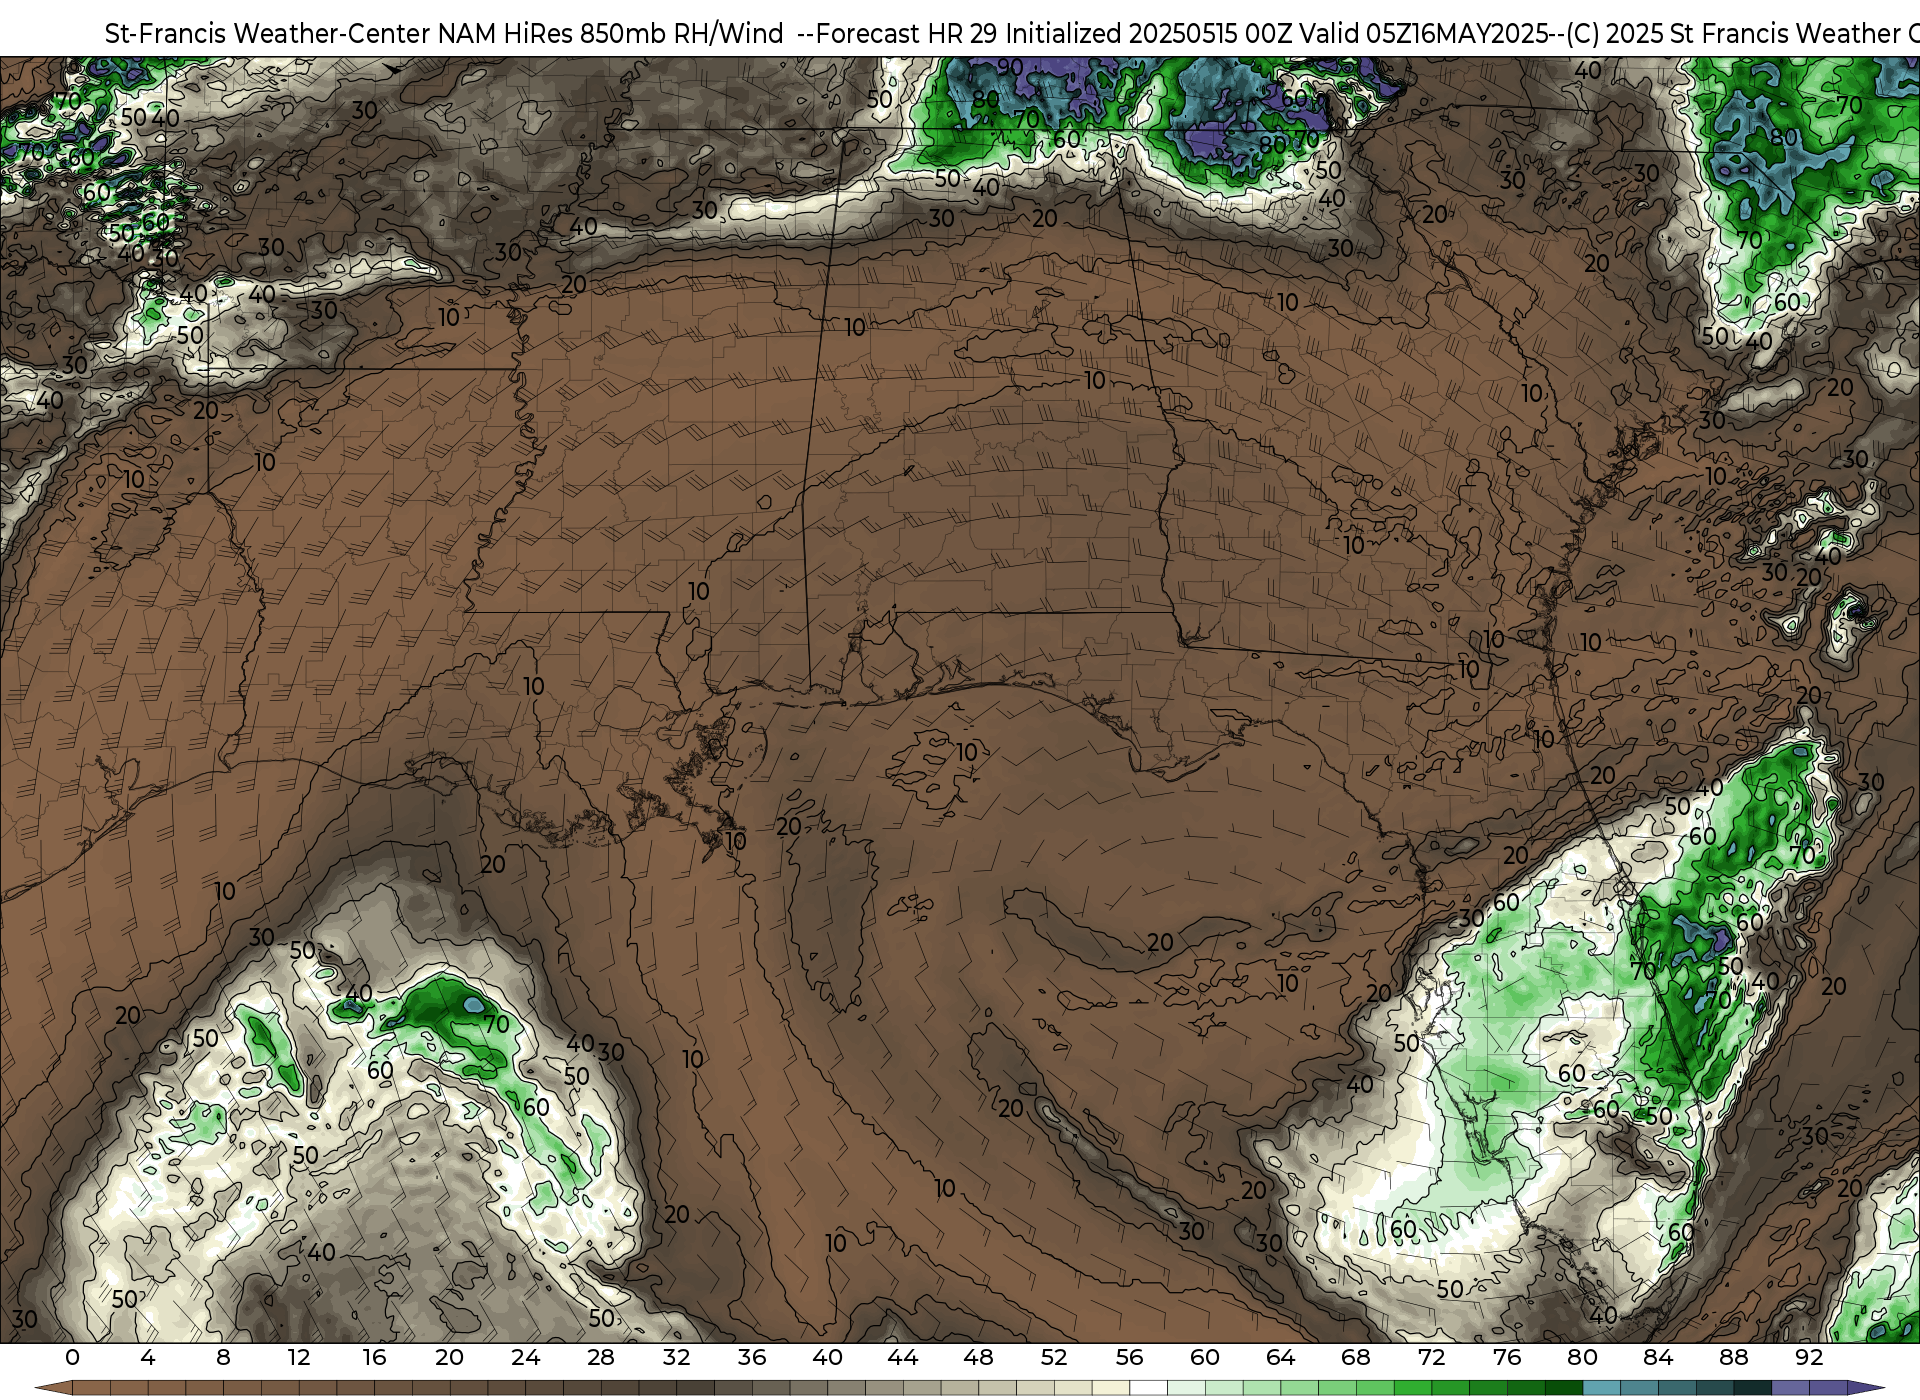Image resolution: width=1920 pixels, height=1400 pixels.
Task: Click the '76' label on color bar legend
Action: 1507,1358
